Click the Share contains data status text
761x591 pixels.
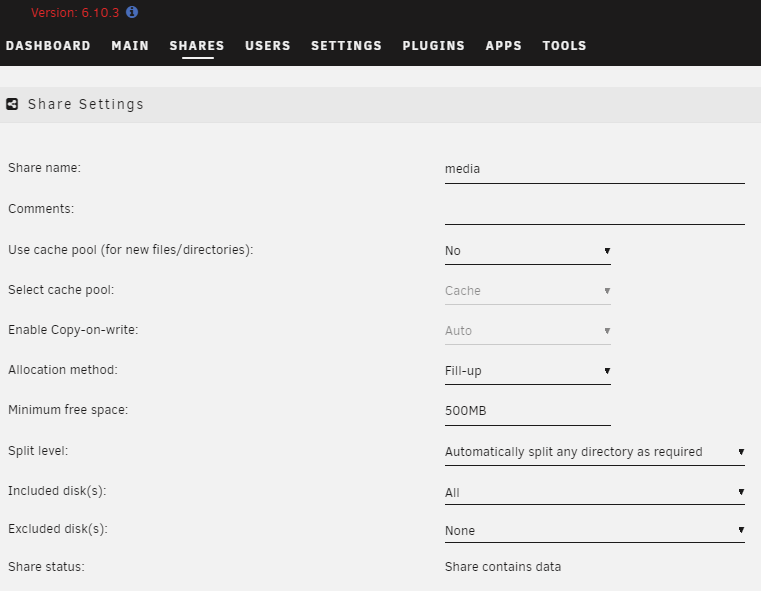click(x=503, y=567)
